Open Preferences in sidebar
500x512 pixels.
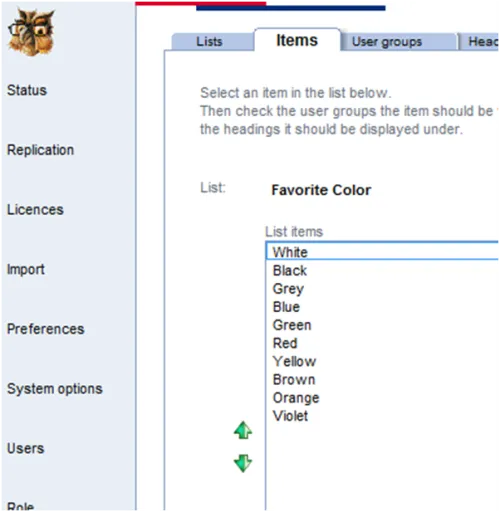click(46, 329)
